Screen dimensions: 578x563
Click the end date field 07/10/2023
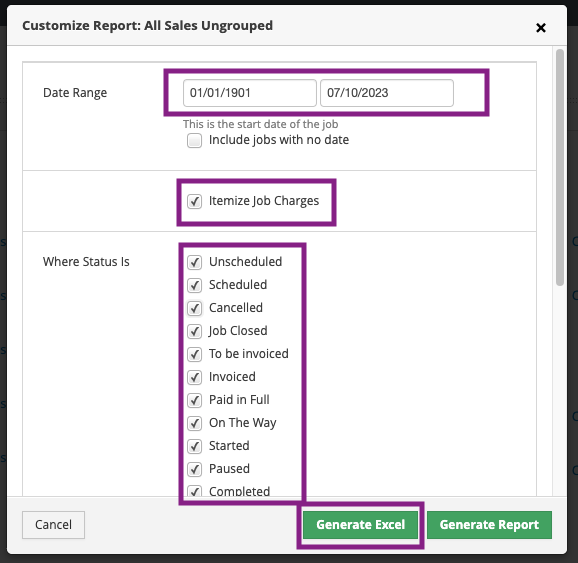click(387, 93)
